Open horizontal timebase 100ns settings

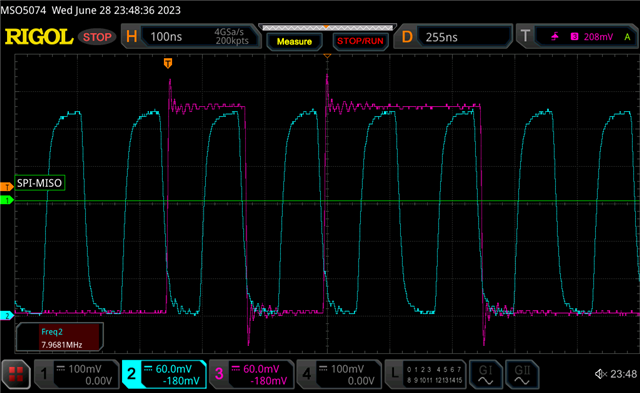coord(191,37)
